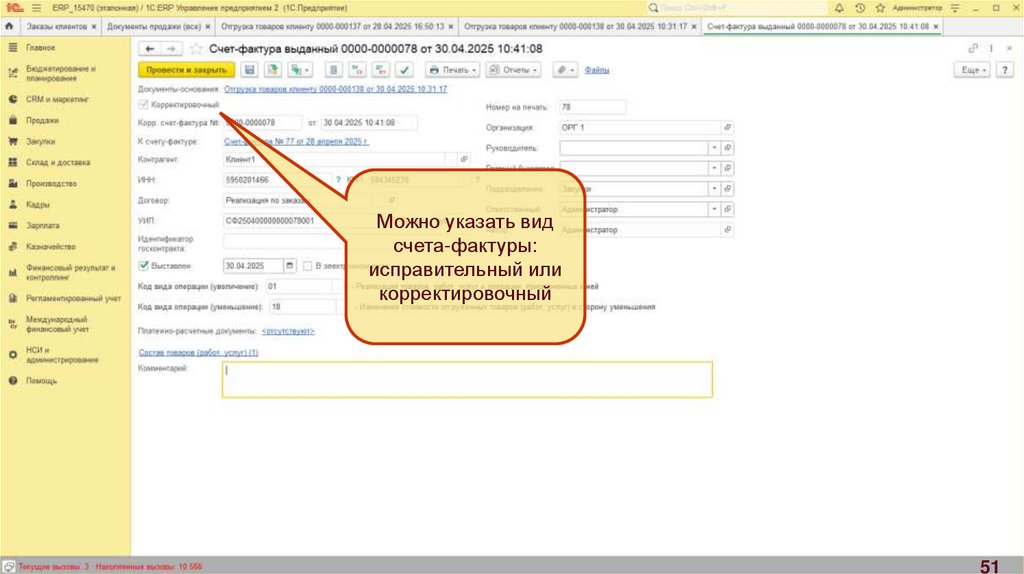The image size is (1024, 574).
Task: Open notifications bell icon
Action: click(839, 8)
